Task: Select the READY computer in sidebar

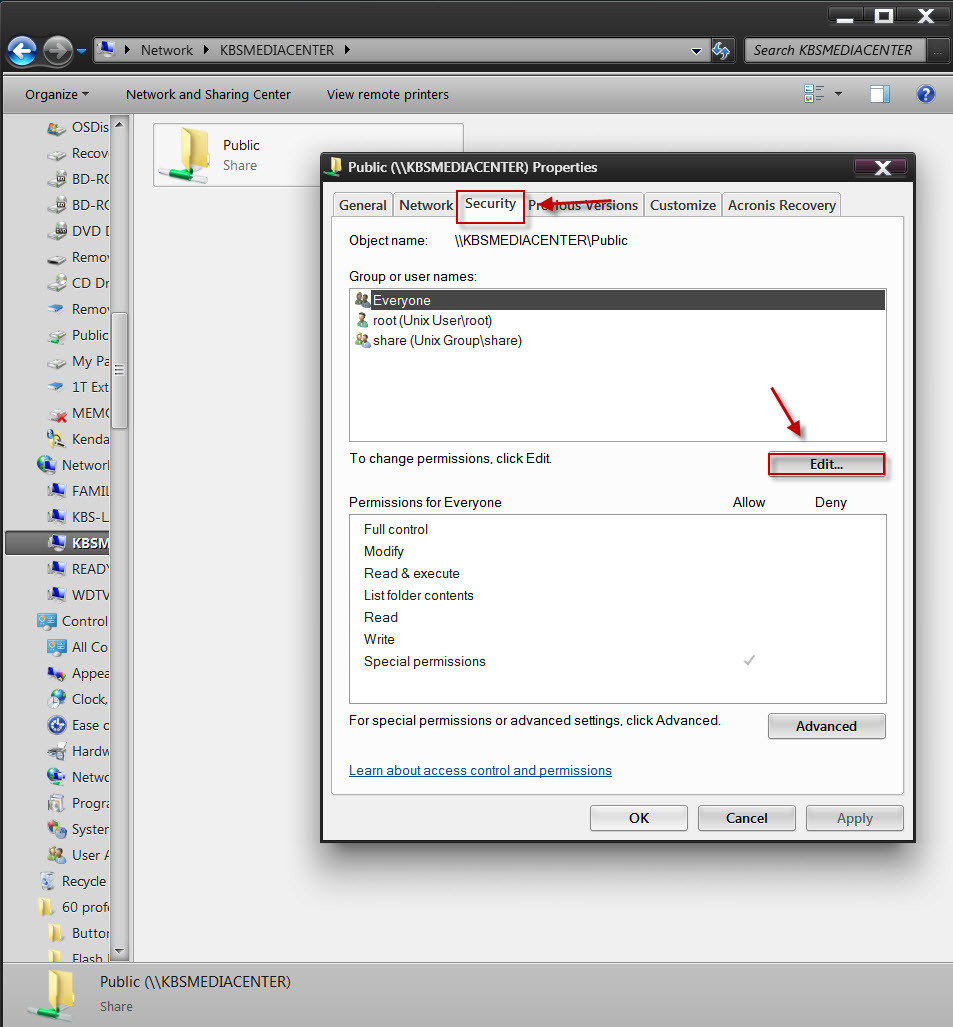Action: (x=79, y=569)
